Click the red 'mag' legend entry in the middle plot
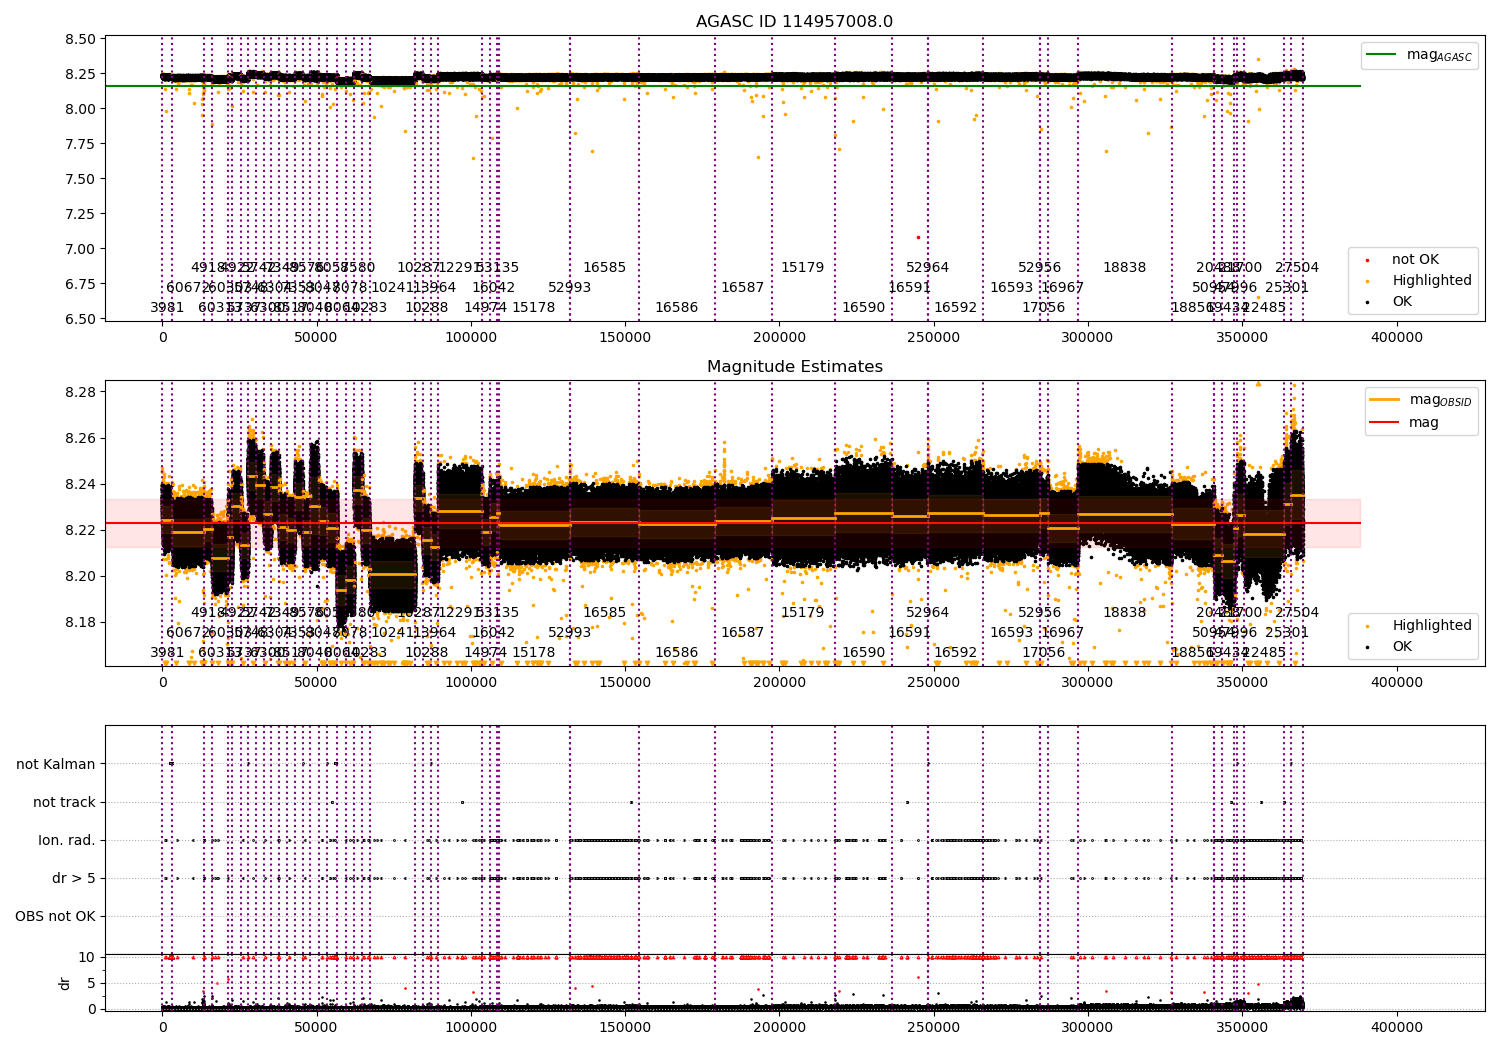 pyautogui.click(x=1405, y=423)
